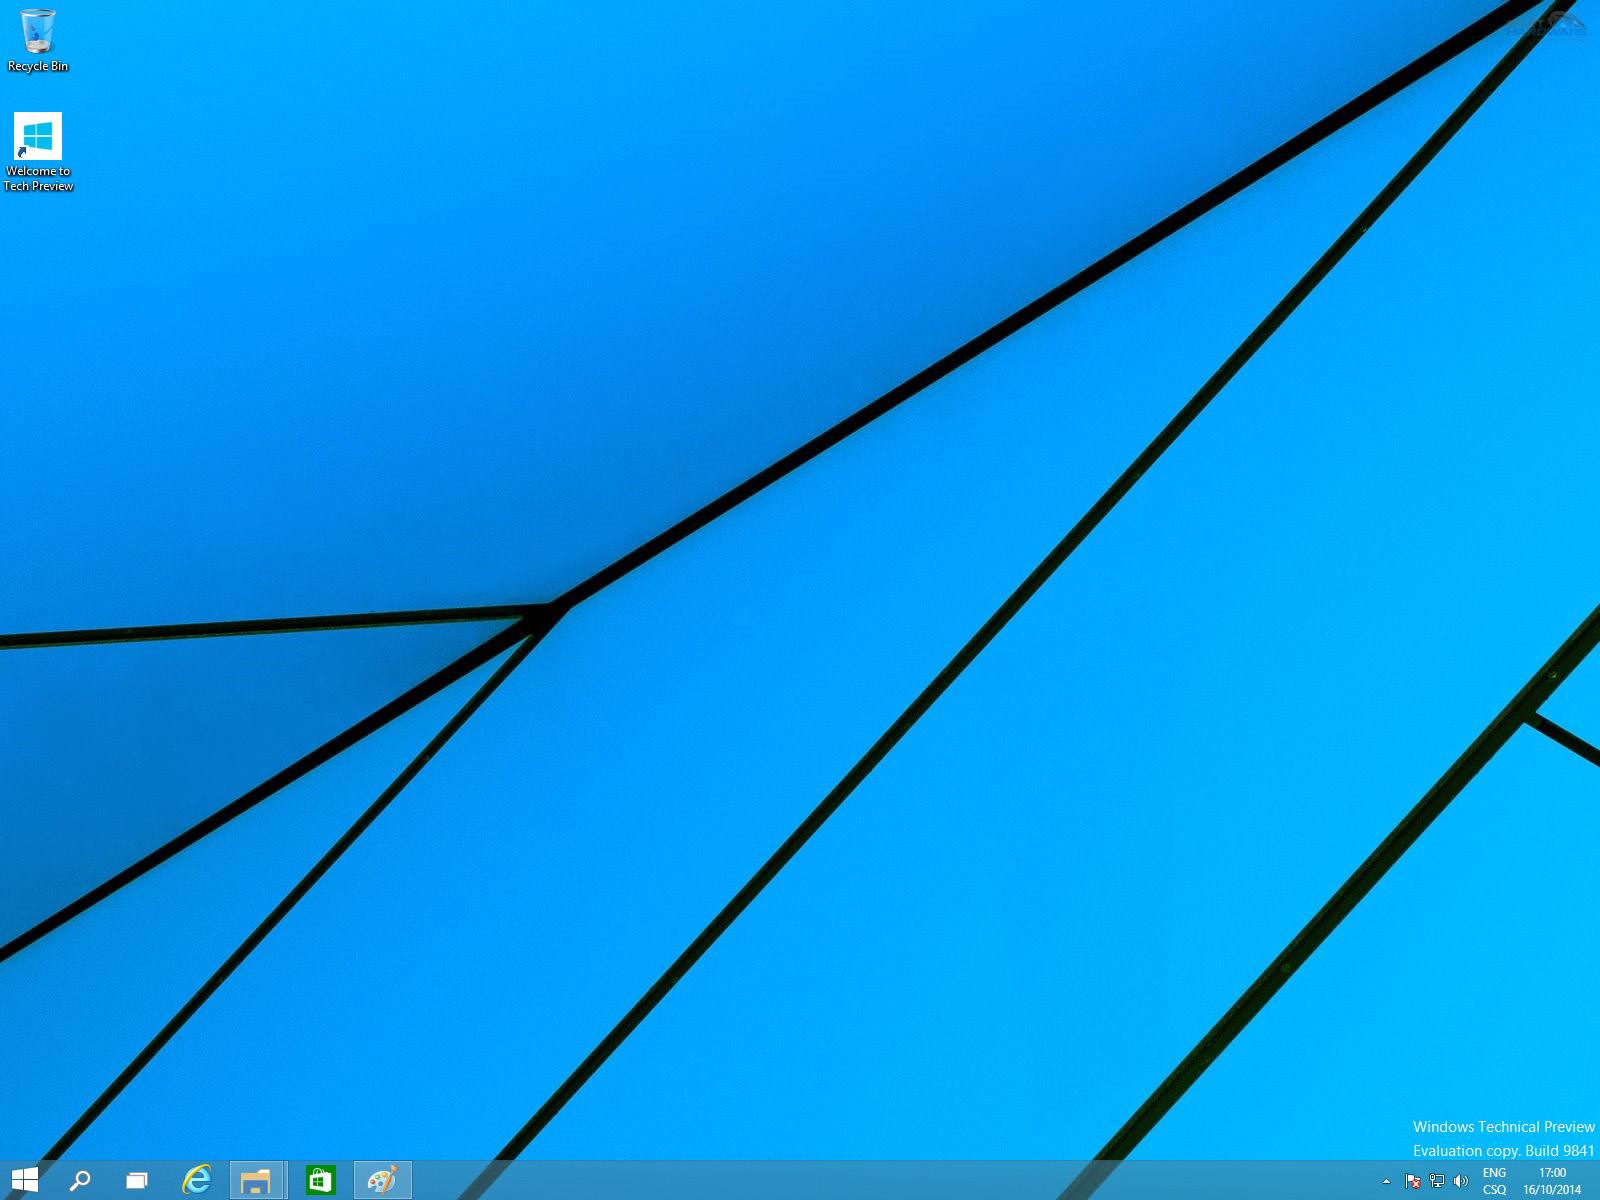Click the Windows Technical Preview watermark text

(x=1493, y=1126)
